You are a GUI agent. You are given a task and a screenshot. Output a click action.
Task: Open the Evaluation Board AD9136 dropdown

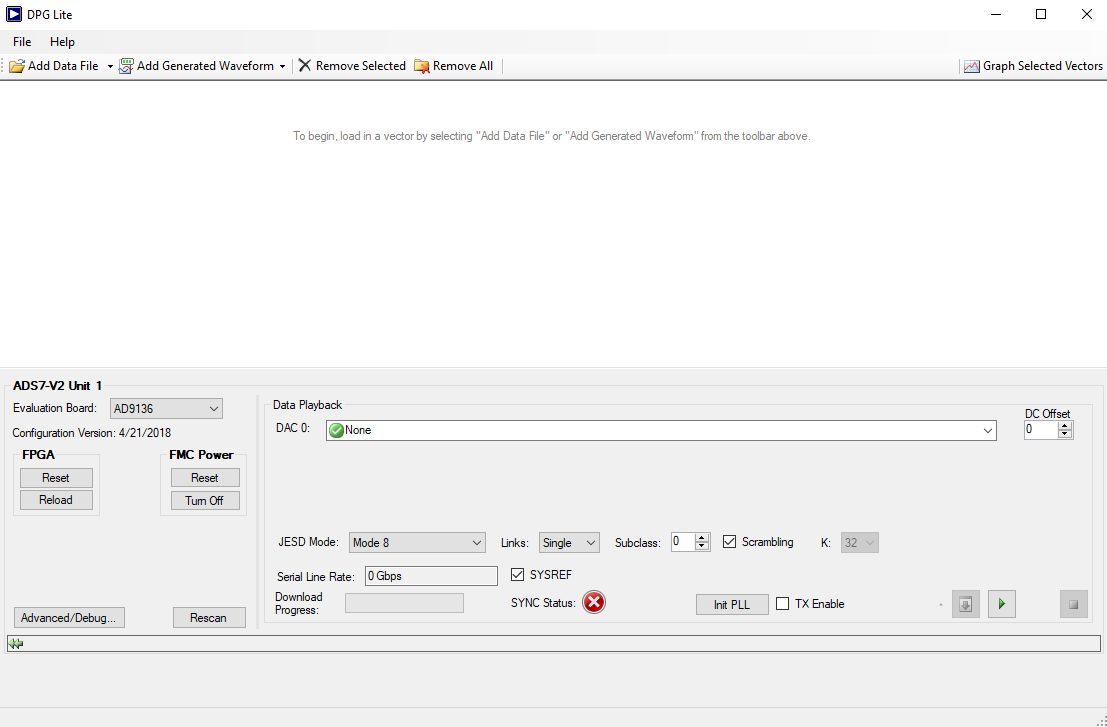(x=167, y=409)
